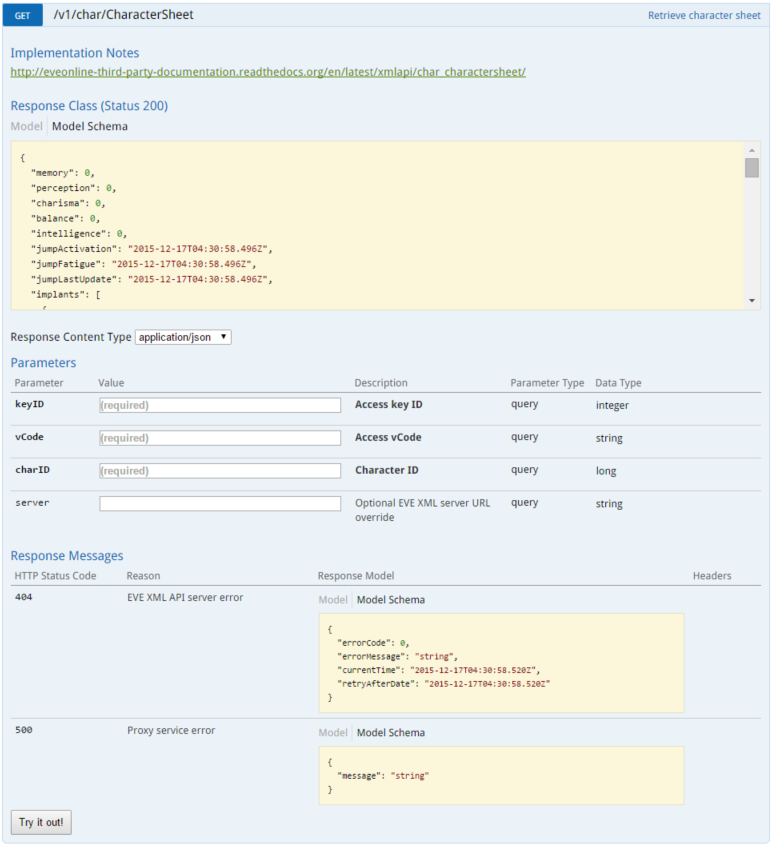
Task: Click the schema box scrollbar thumb
Action: point(751,168)
